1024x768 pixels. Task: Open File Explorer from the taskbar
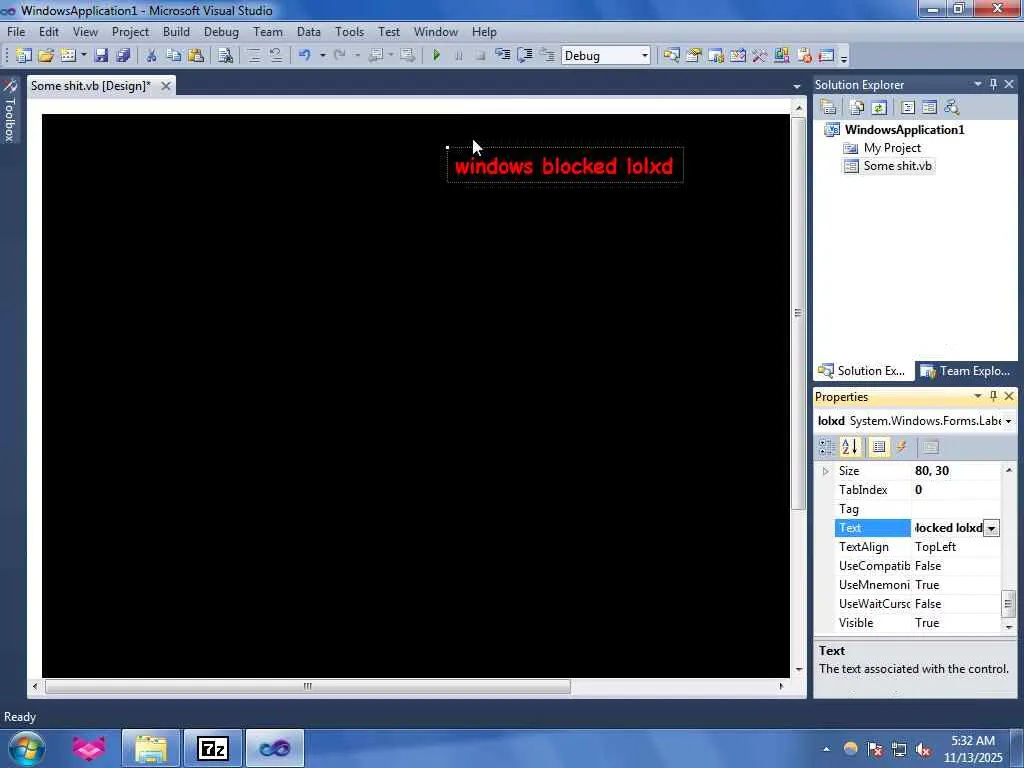click(x=151, y=748)
